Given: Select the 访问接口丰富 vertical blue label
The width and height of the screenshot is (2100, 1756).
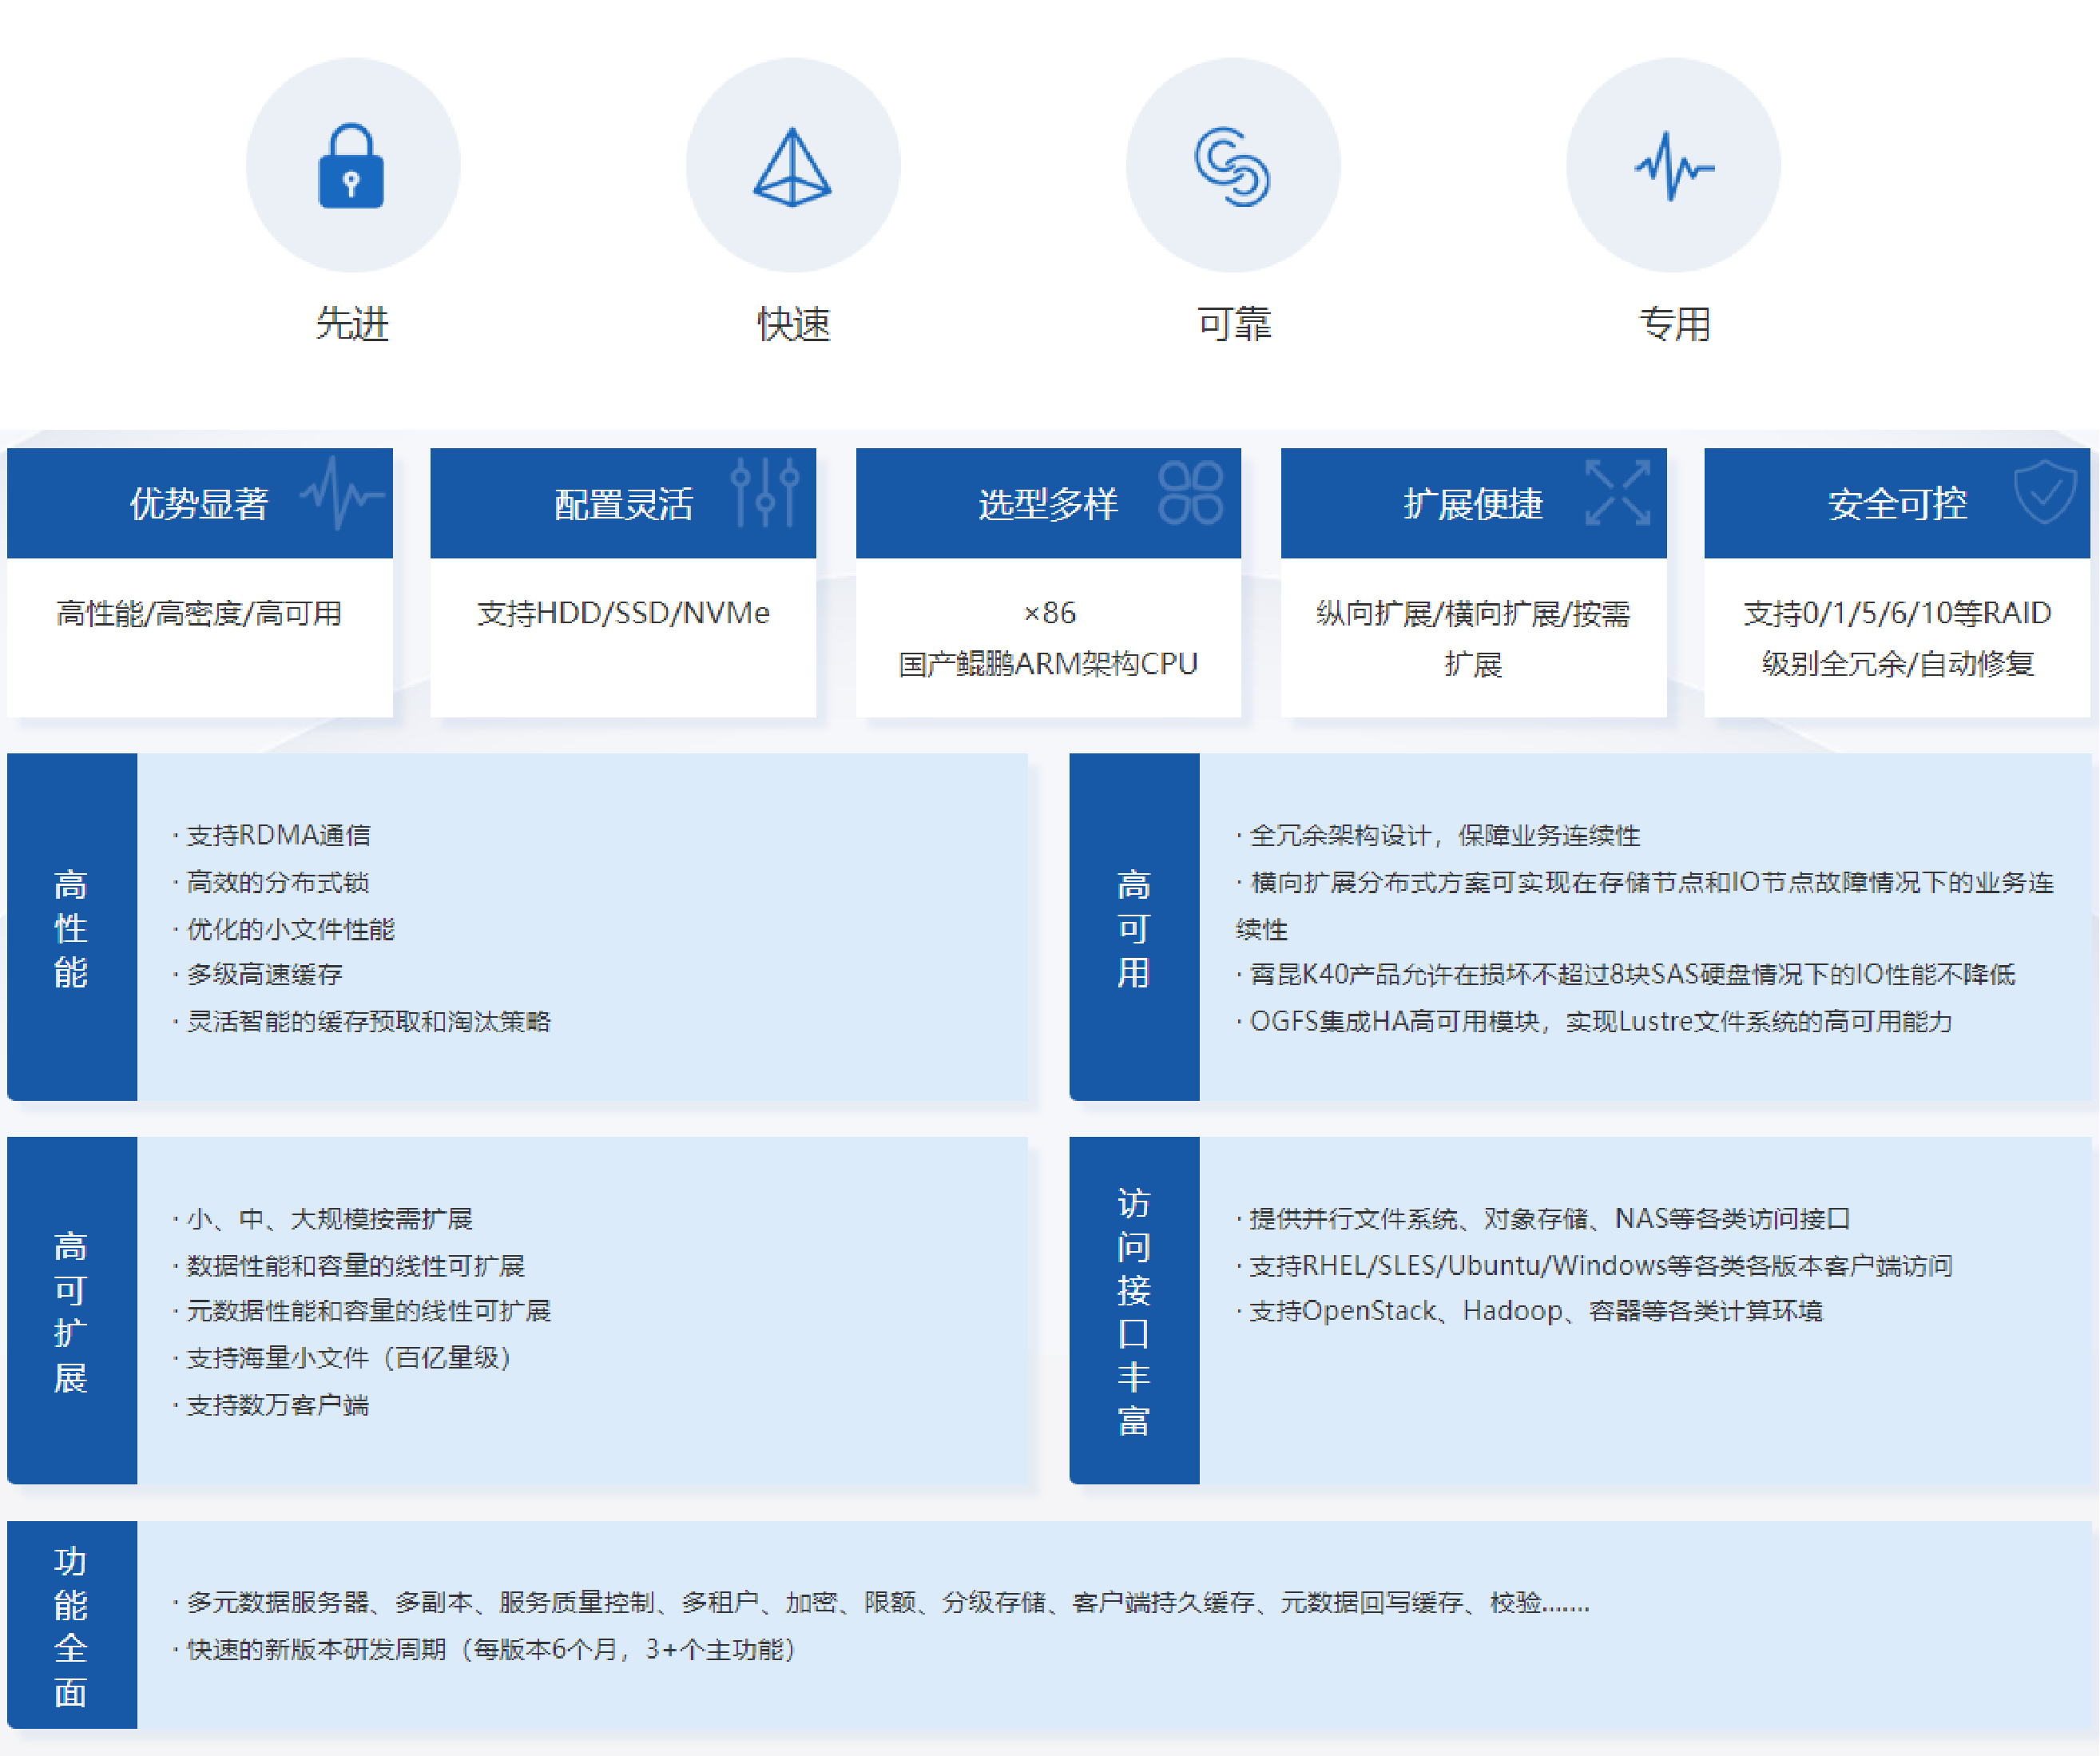Looking at the screenshot, I should [x=1133, y=1311].
